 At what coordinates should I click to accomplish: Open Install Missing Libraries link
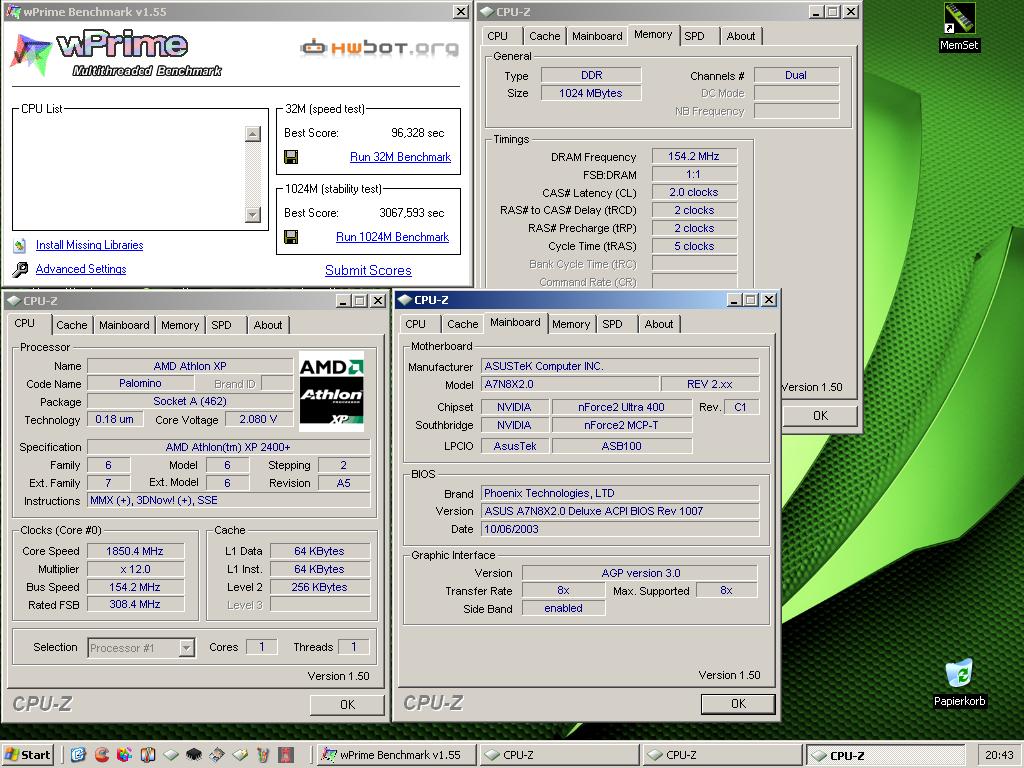pos(89,245)
